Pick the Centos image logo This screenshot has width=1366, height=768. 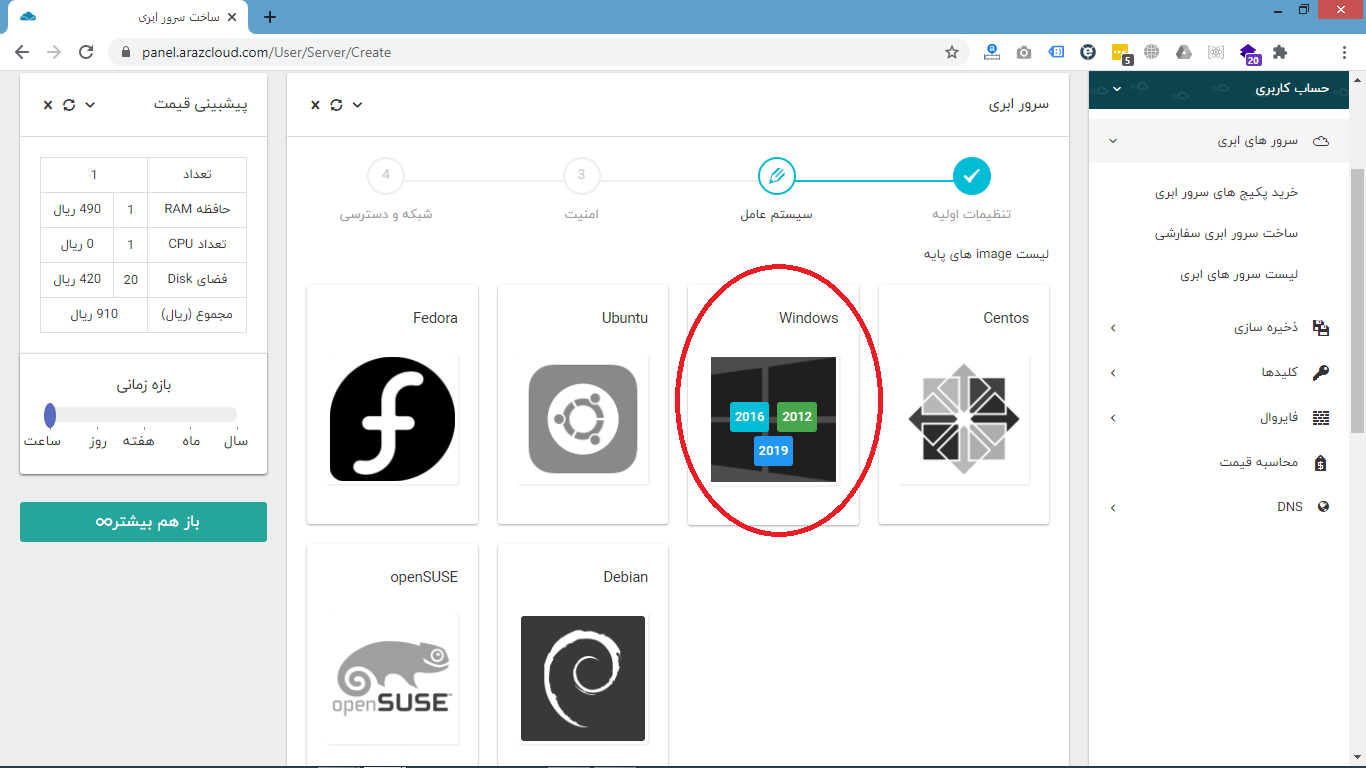click(964, 419)
